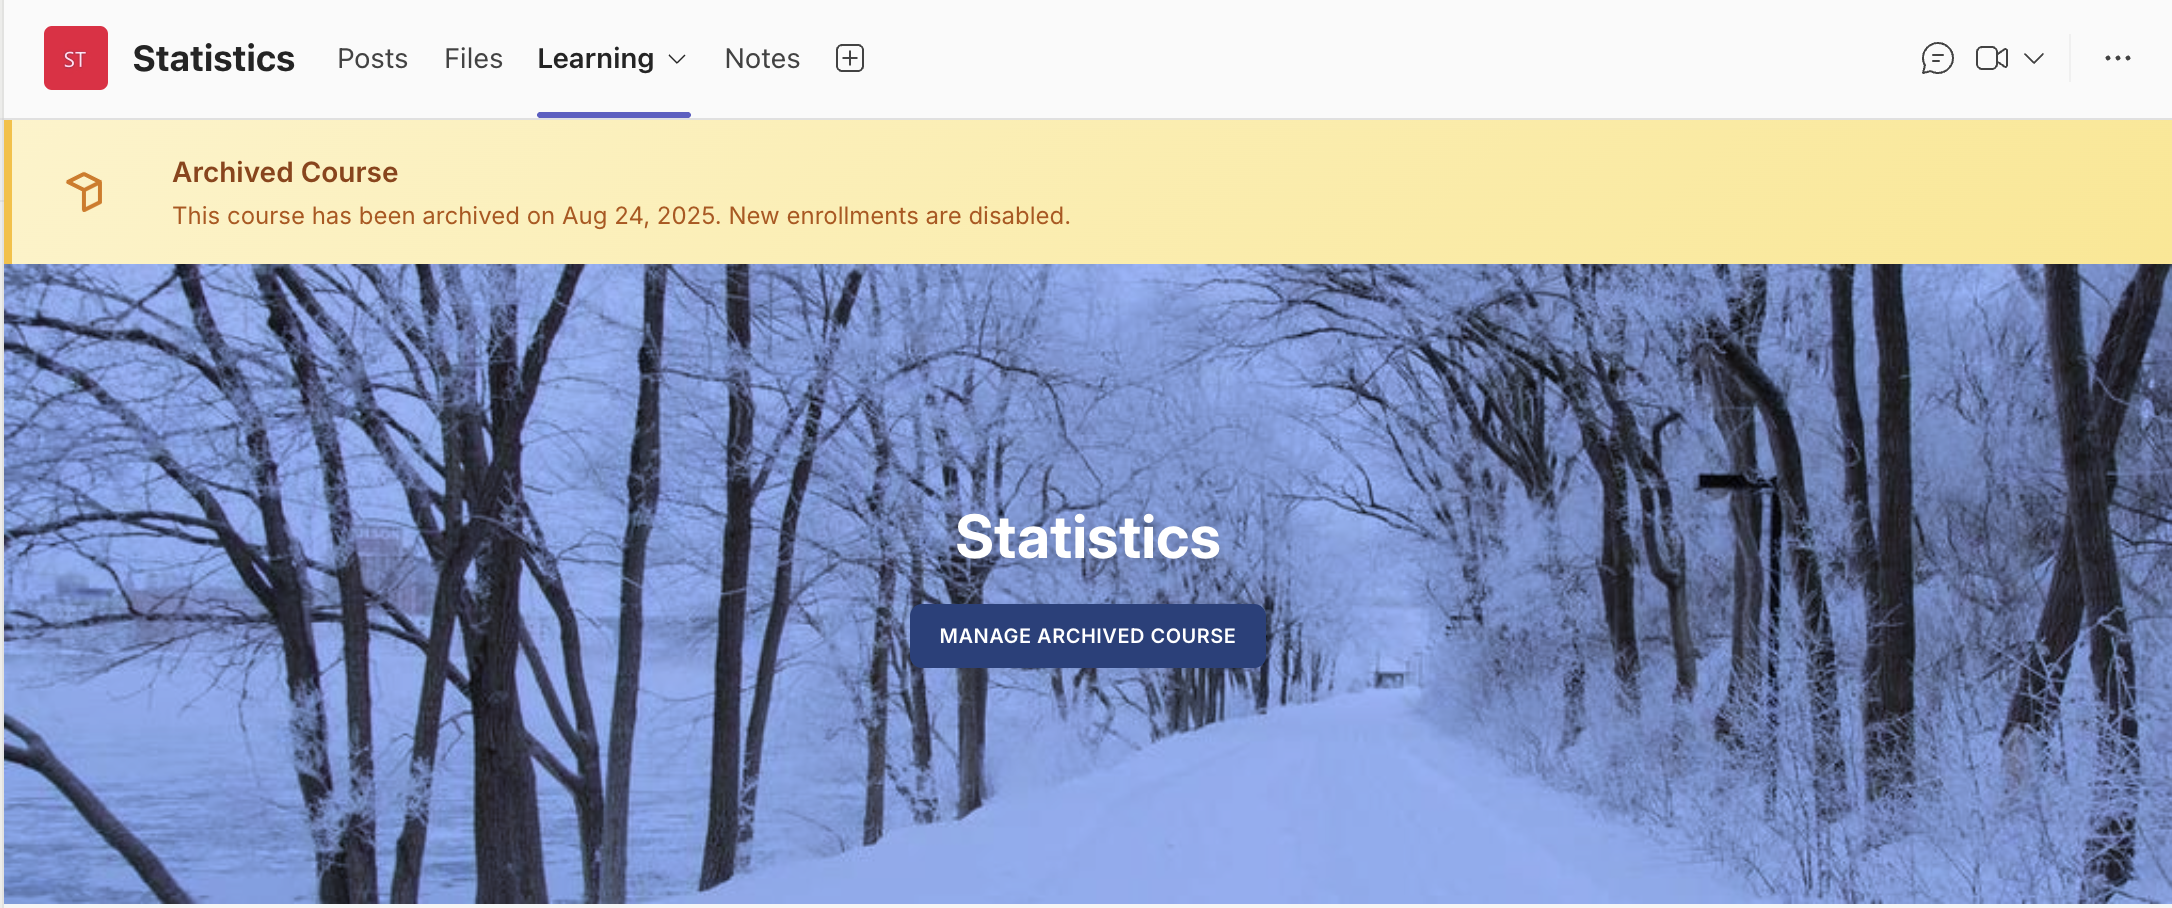Click the archived on Aug 24, 2025 message
The image size is (2172, 908).
tap(621, 216)
